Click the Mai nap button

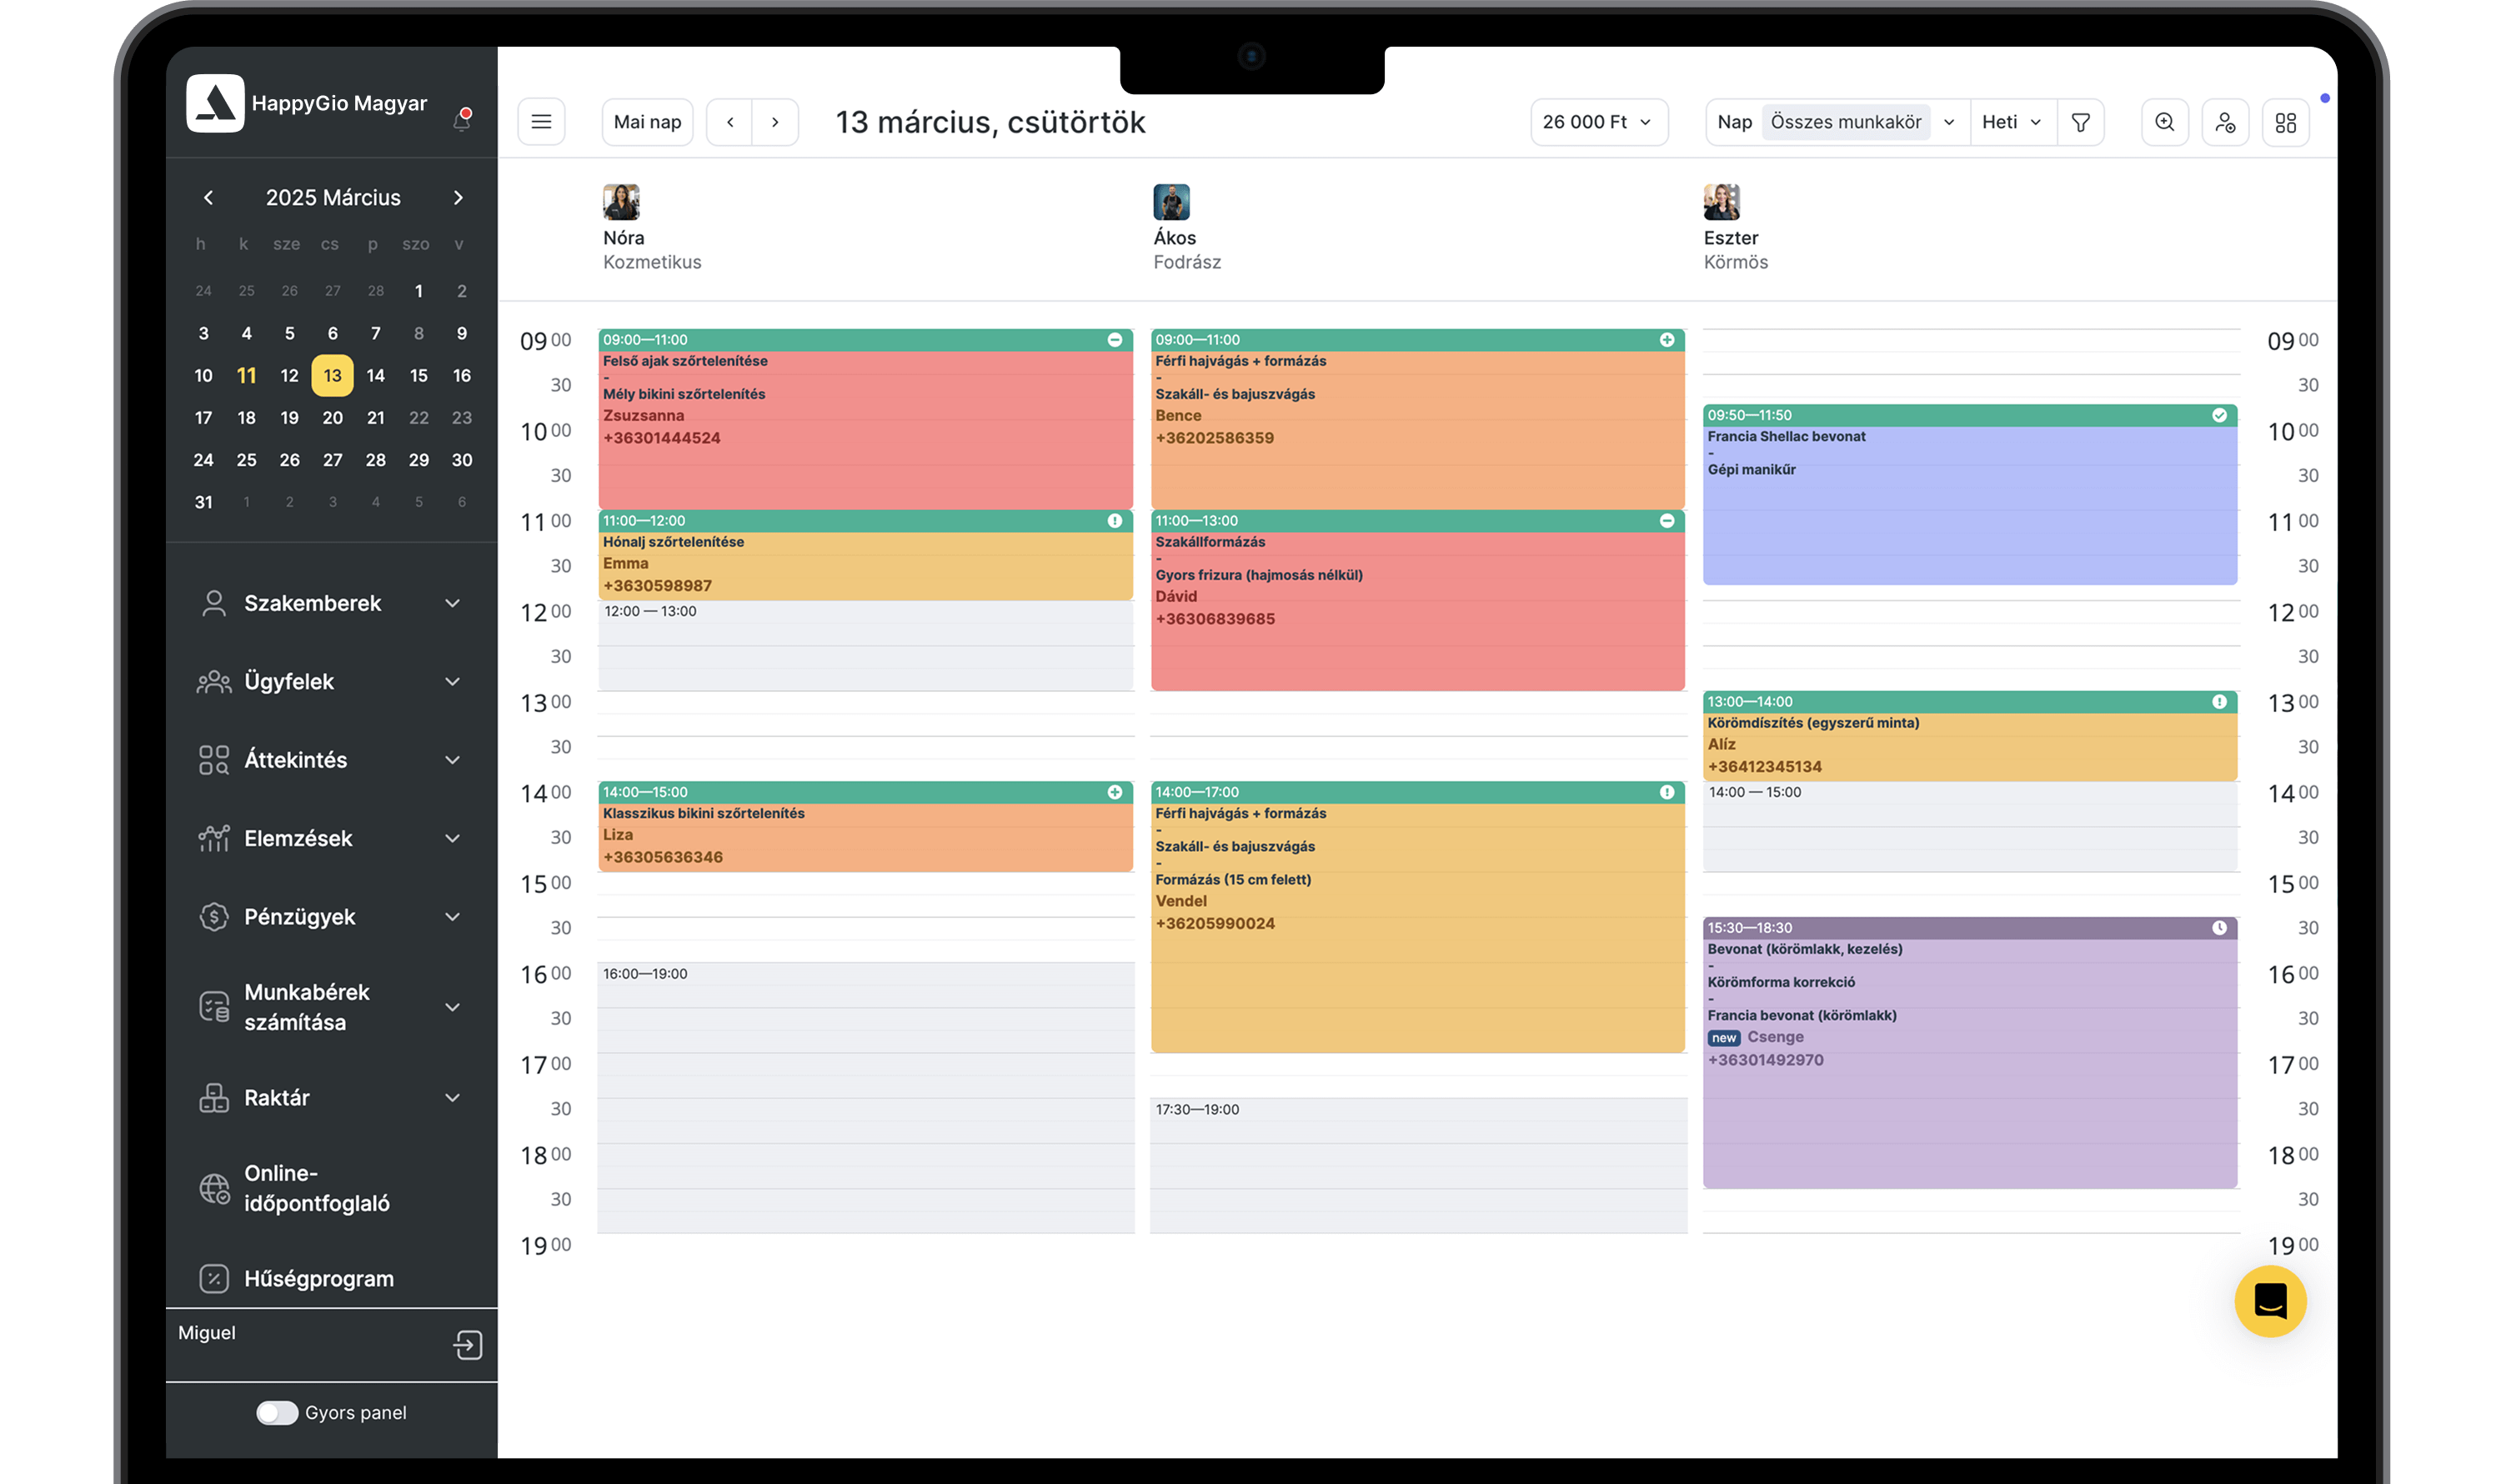pyautogui.click(x=647, y=122)
